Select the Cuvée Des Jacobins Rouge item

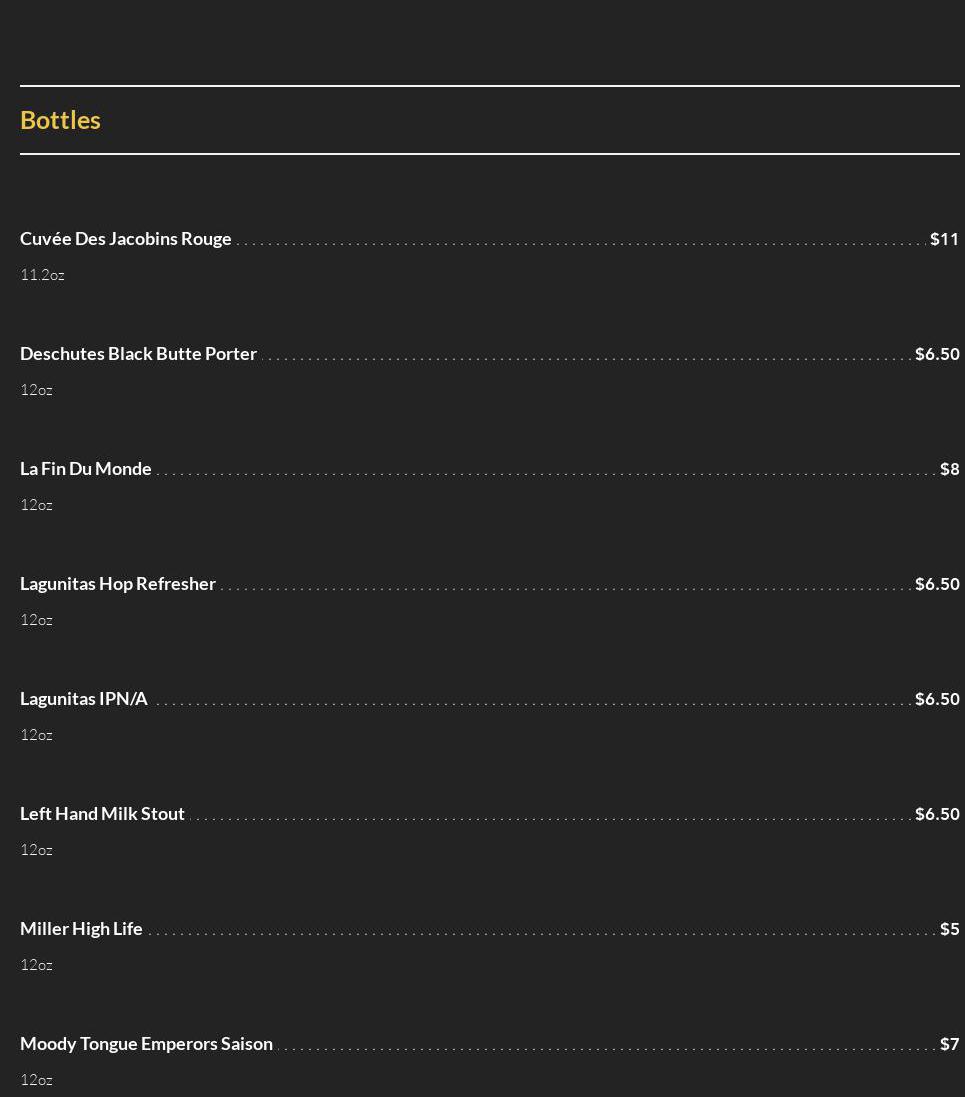(x=126, y=239)
